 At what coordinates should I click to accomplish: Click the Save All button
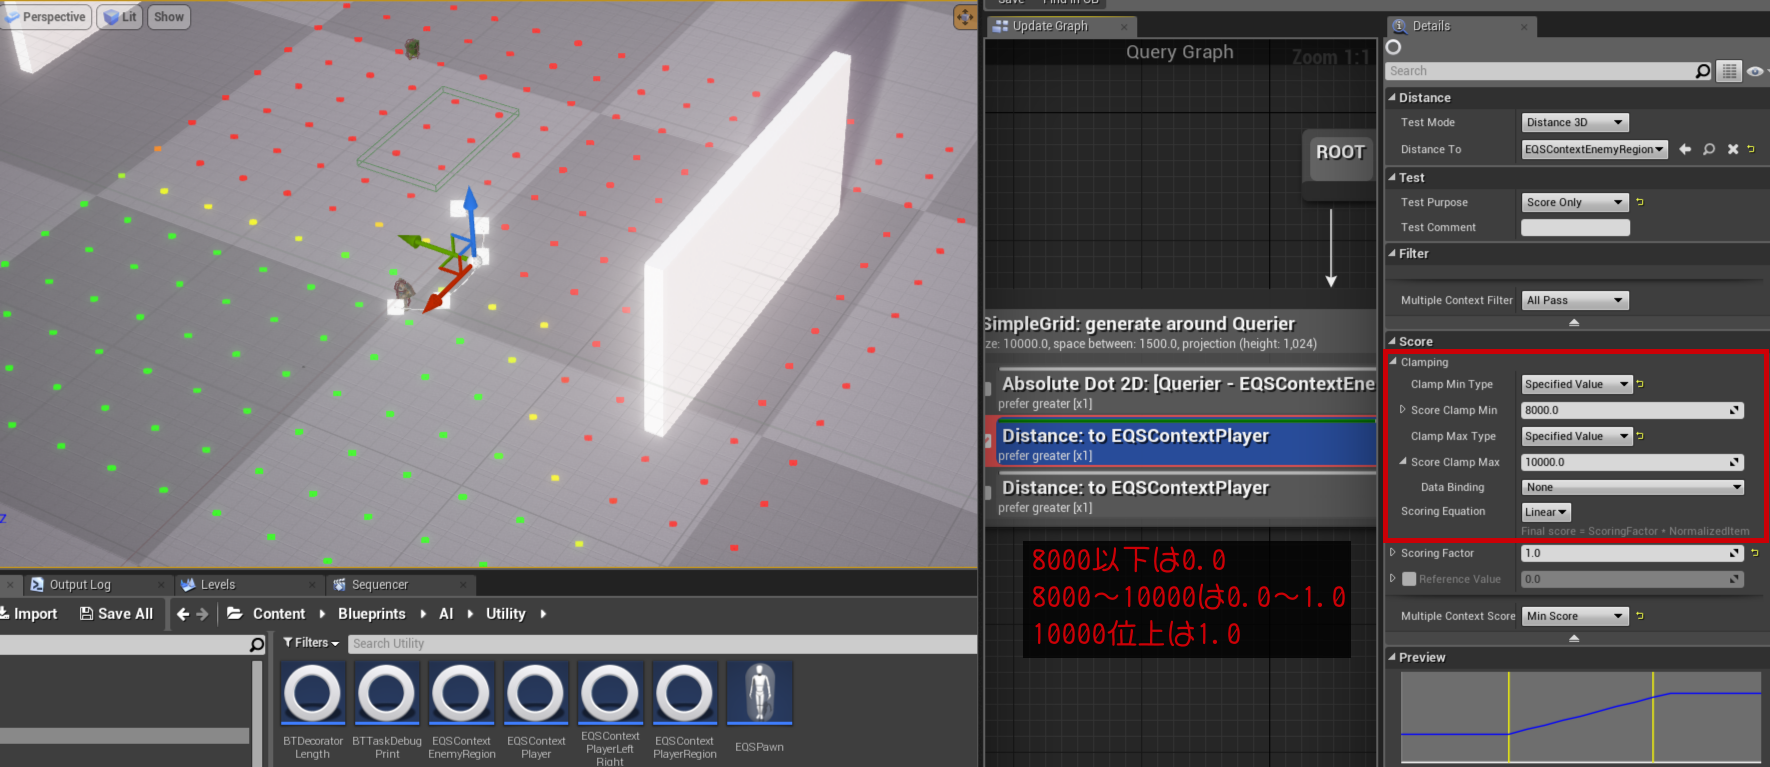[116, 614]
